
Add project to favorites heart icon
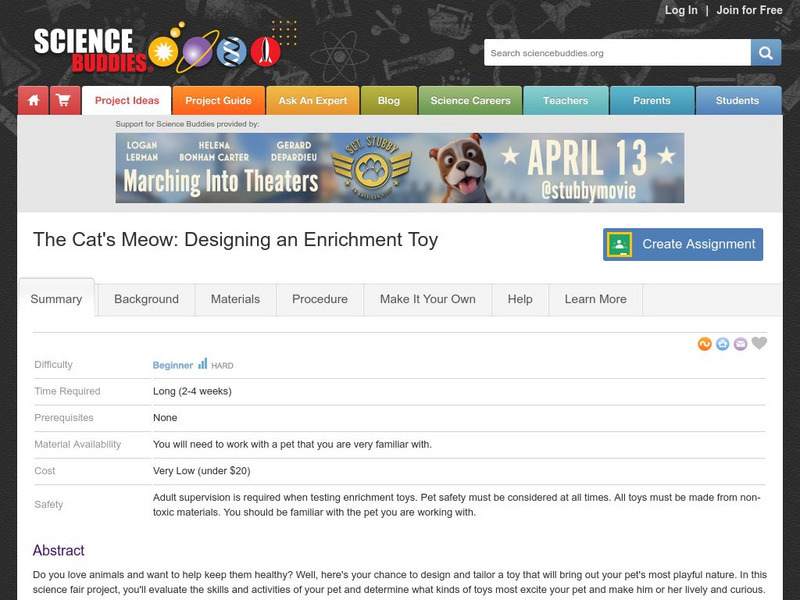[x=759, y=343]
